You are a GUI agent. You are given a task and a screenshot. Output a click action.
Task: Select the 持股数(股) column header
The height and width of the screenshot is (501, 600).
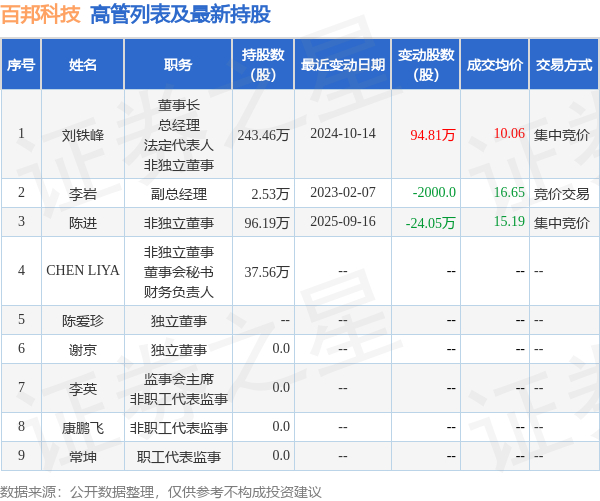pyautogui.click(x=263, y=65)
